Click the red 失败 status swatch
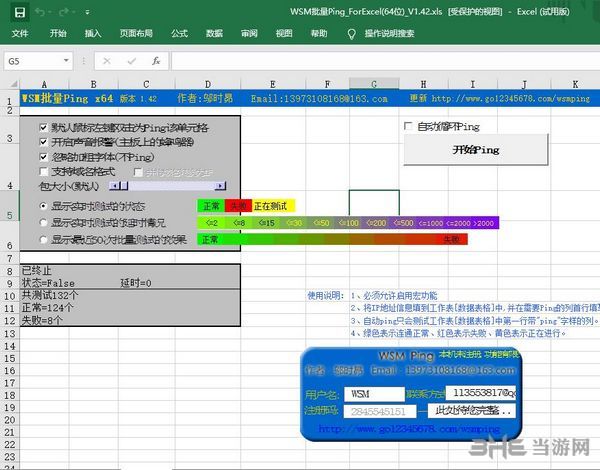 (x=238, y=206)
